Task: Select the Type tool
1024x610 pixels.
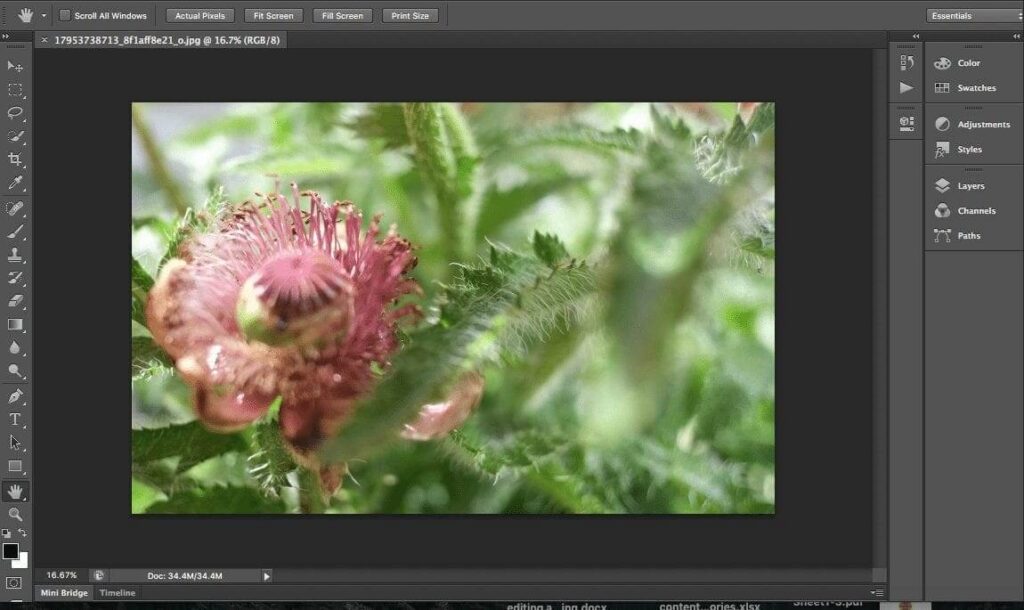Action: tap(14, 417)
